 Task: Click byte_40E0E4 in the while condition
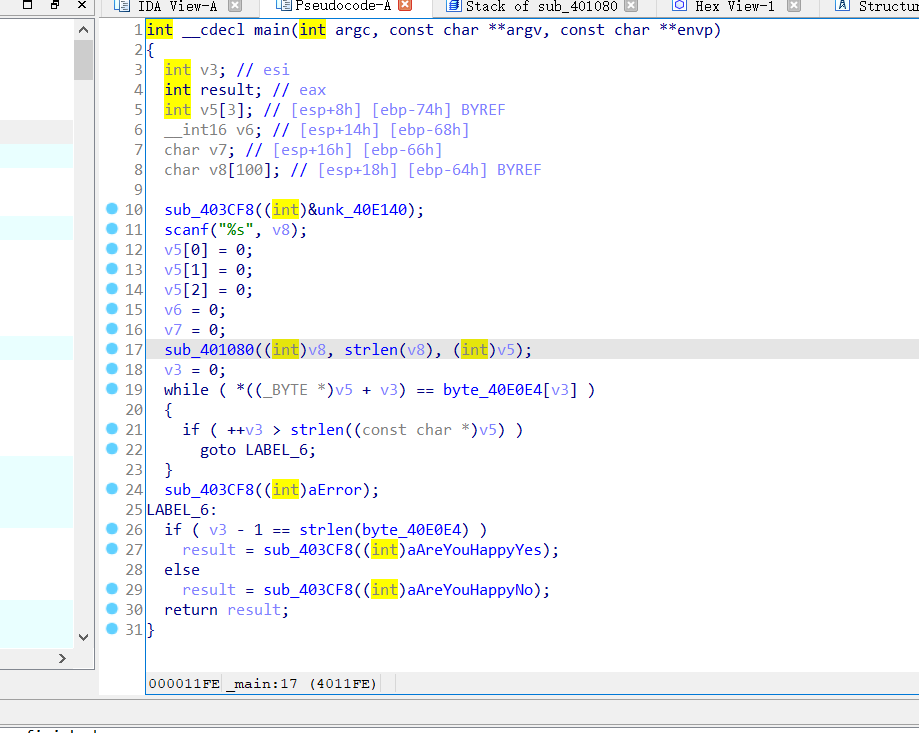pos(492,390)
